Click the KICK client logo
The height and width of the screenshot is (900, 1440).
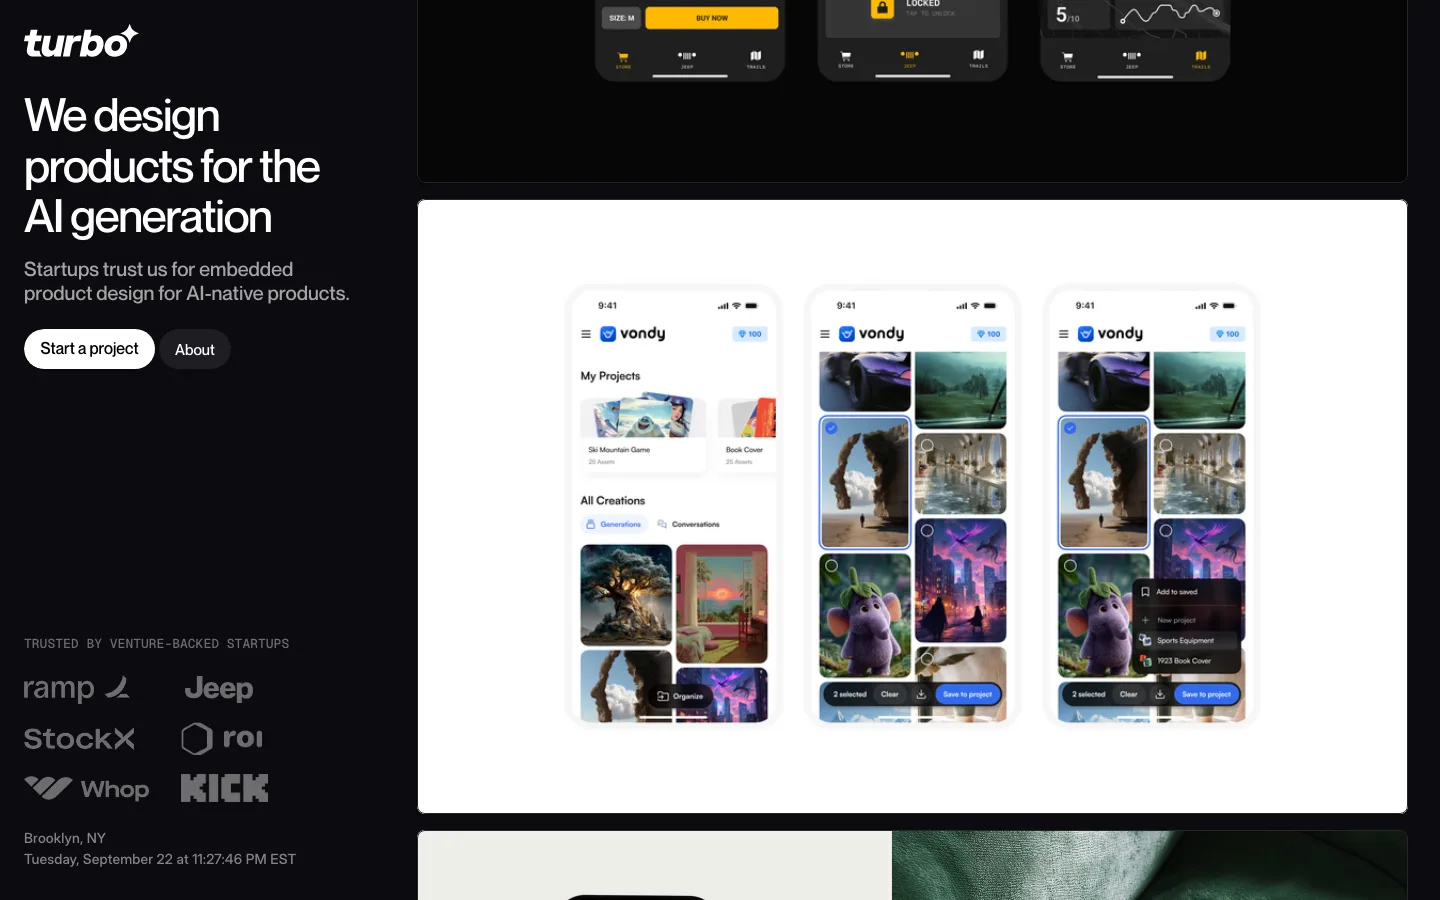tap(224, 788)
